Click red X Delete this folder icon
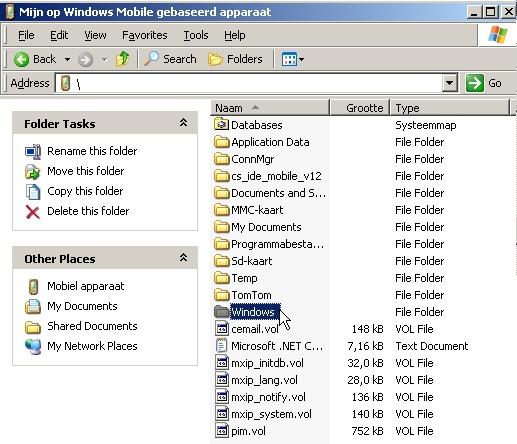 click(x=33, y=212)
